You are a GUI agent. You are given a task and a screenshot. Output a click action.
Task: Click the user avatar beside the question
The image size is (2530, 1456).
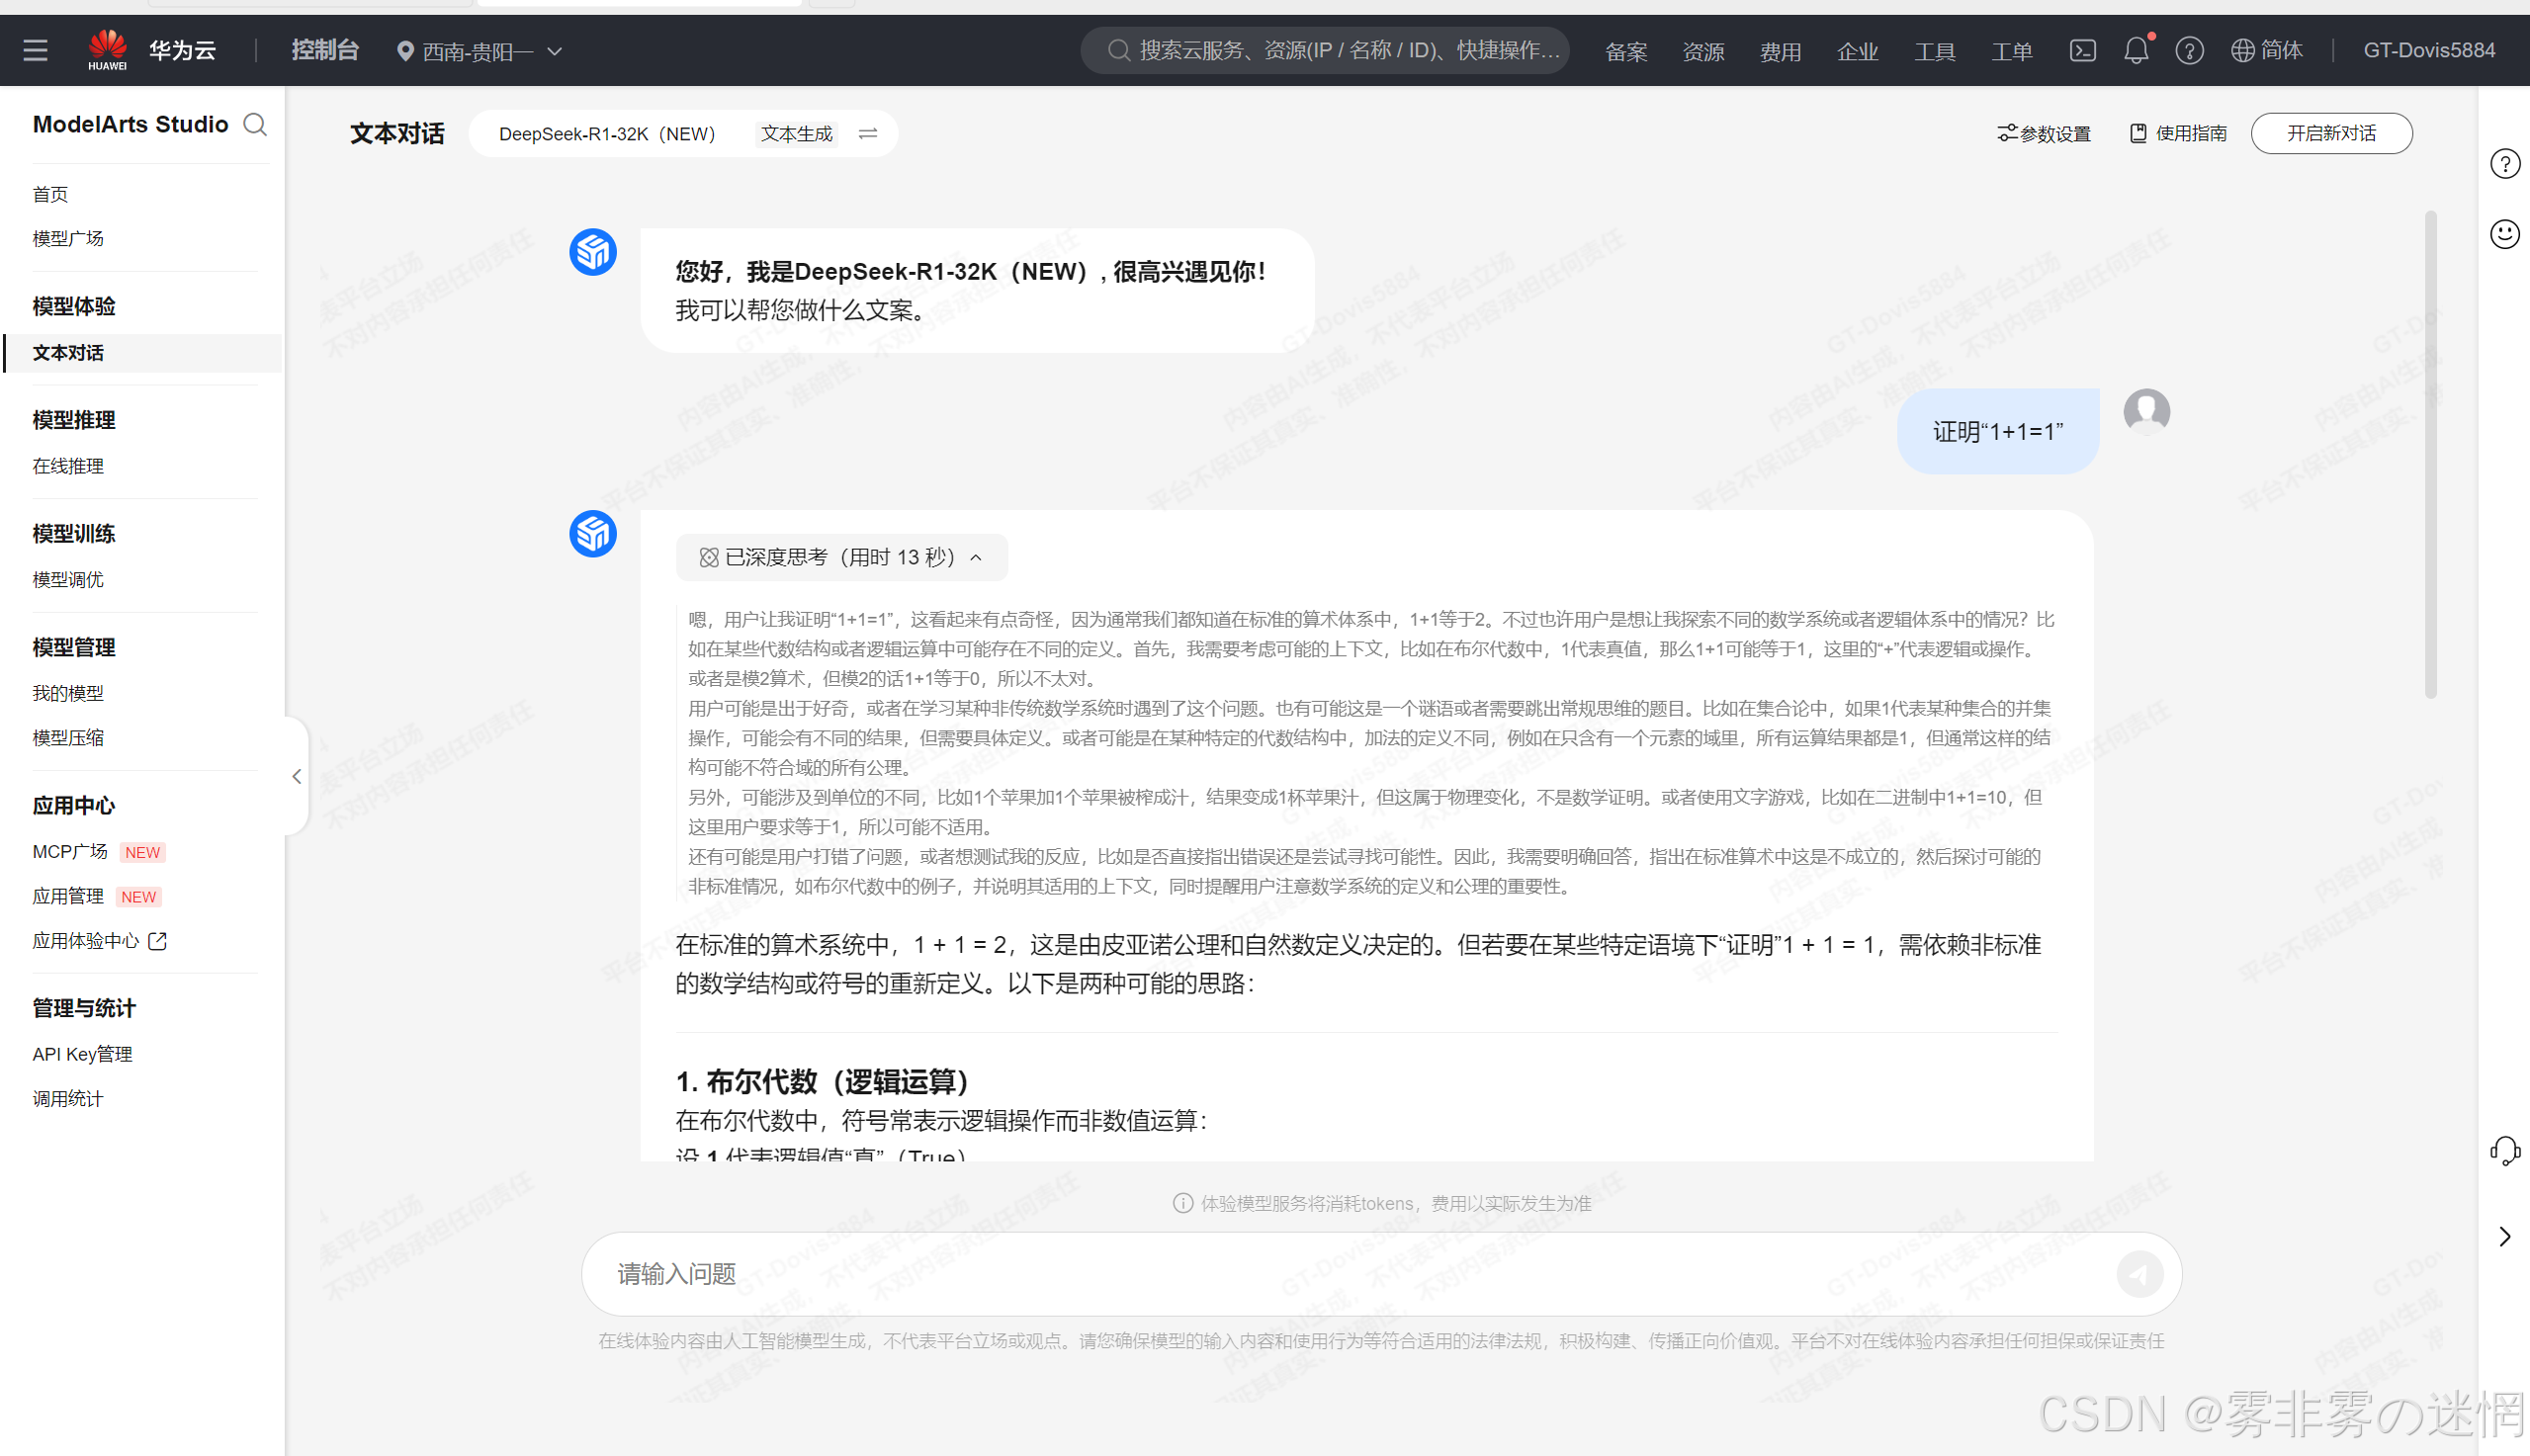pyautogui.click(x=2146, y=411)
